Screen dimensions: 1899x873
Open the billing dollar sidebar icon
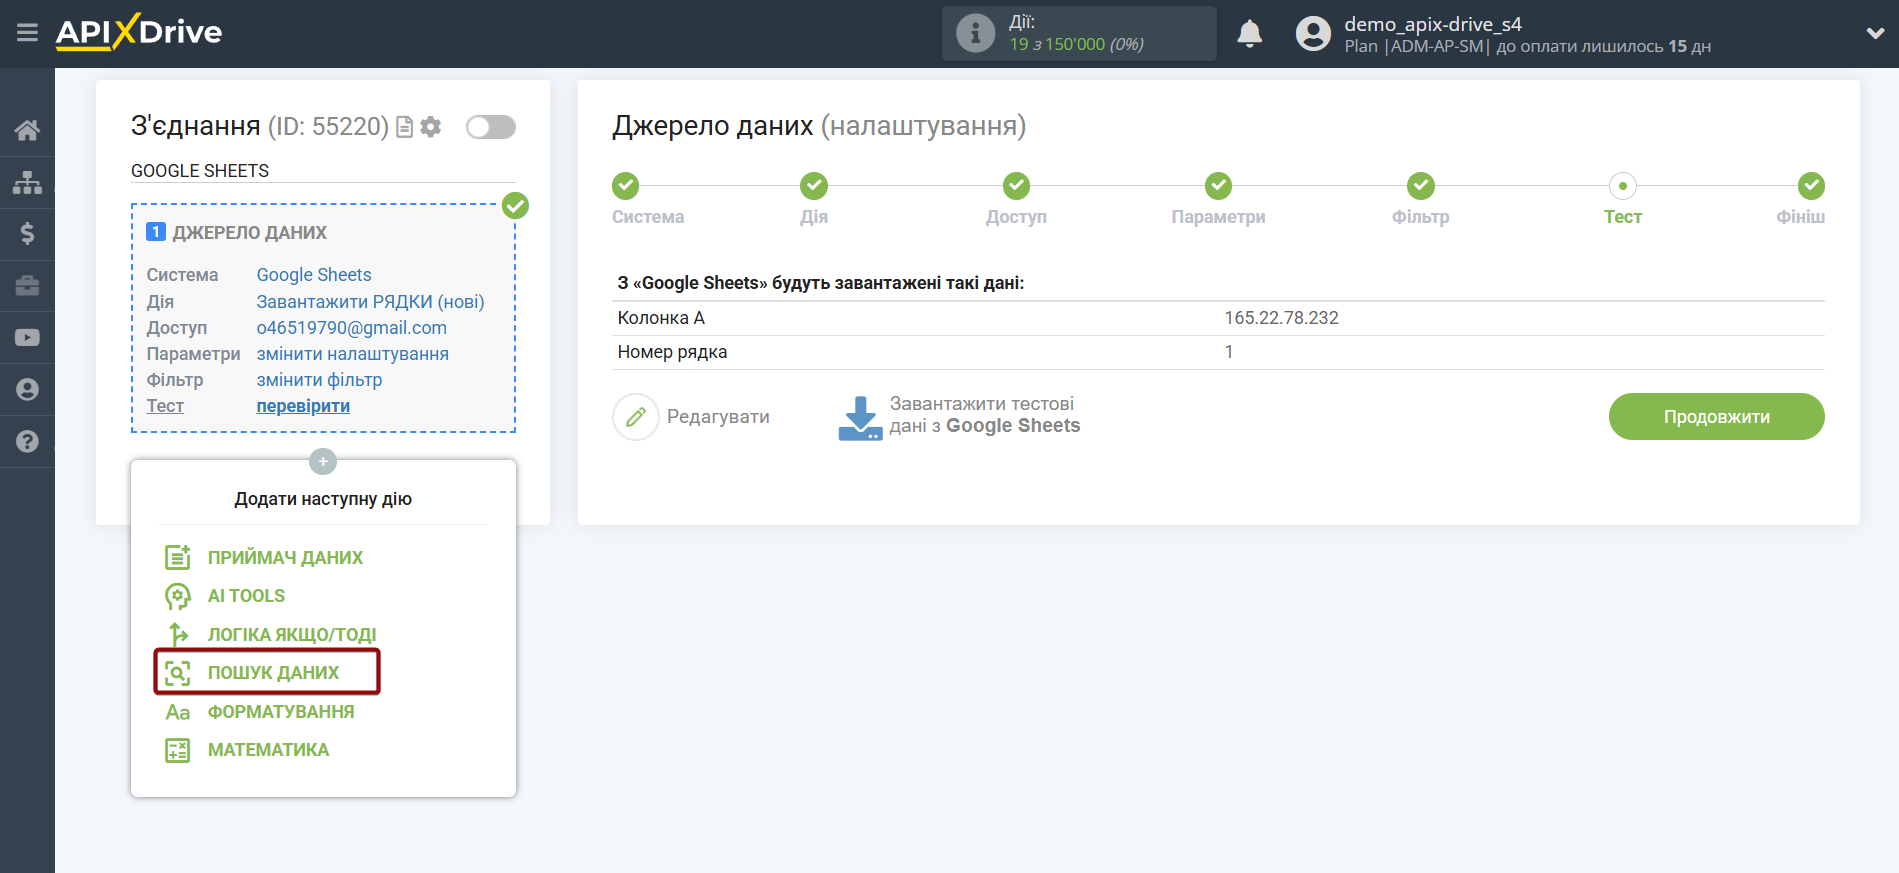tap(27, 234)
